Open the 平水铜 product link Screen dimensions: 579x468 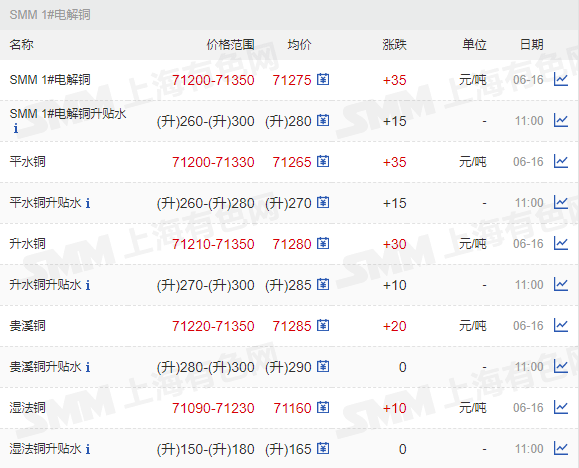27,162
